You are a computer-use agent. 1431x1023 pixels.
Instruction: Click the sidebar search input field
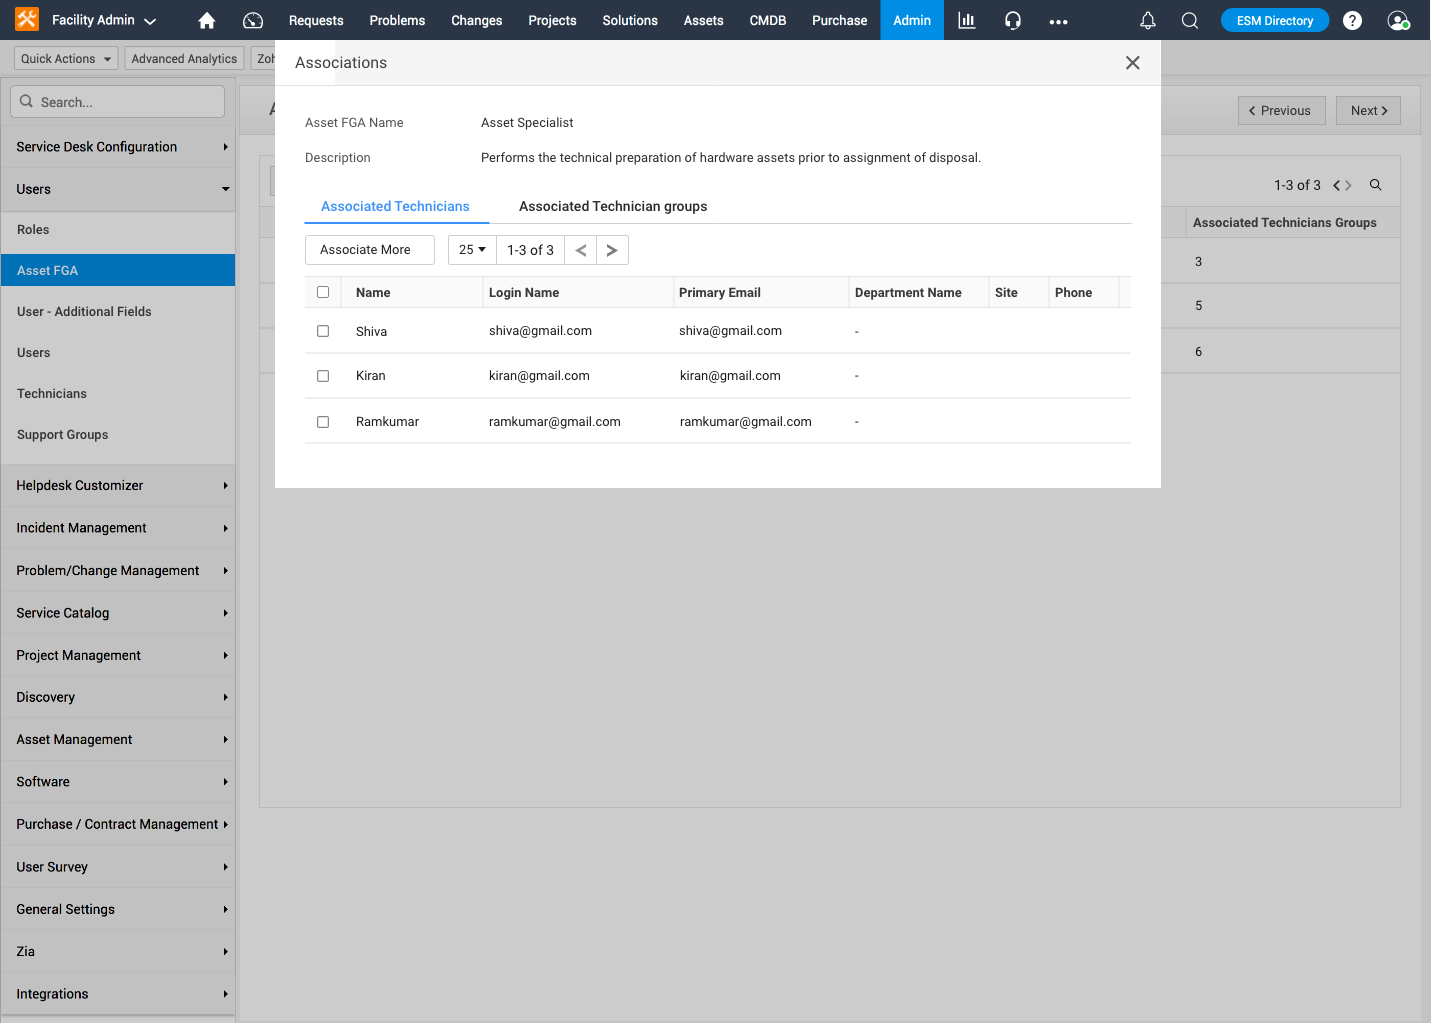click(117, 101)
